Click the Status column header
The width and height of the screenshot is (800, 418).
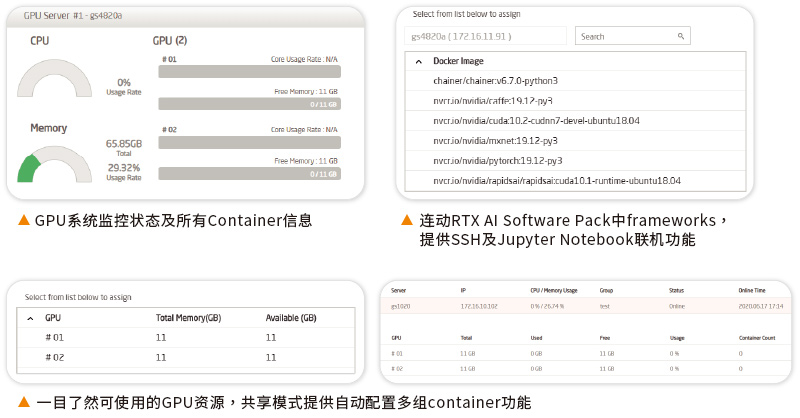677,290
